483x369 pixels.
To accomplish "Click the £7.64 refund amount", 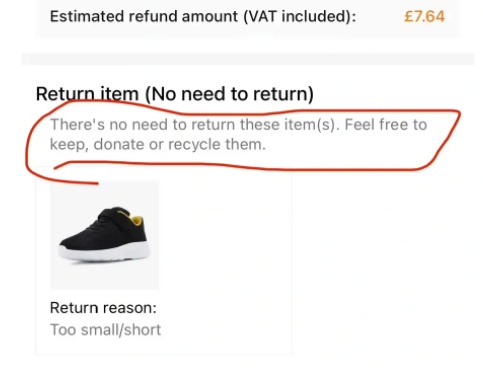I will tap(424, 16).
